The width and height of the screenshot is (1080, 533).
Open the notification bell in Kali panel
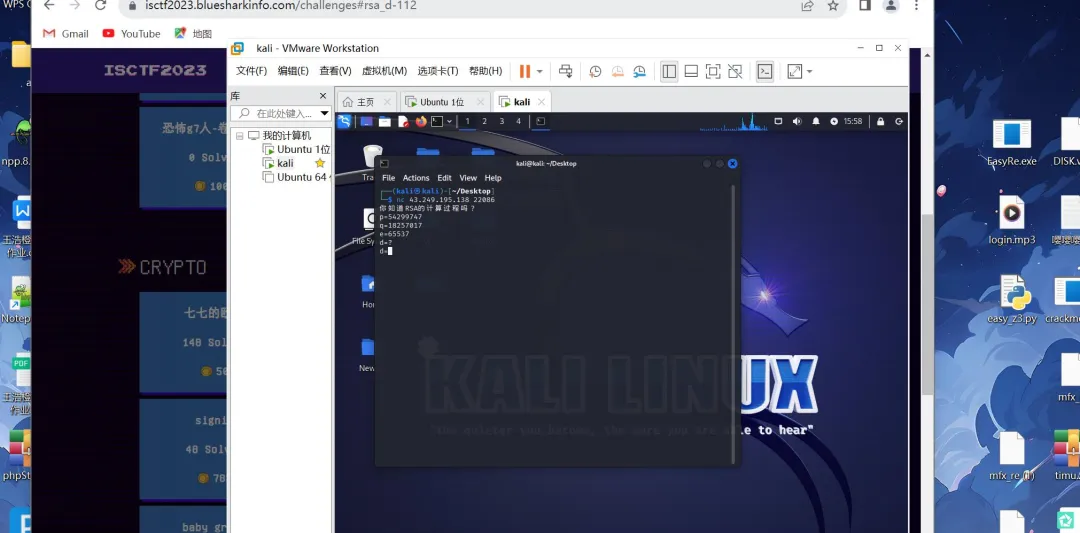pyautogui.click(x=816, y=121)
